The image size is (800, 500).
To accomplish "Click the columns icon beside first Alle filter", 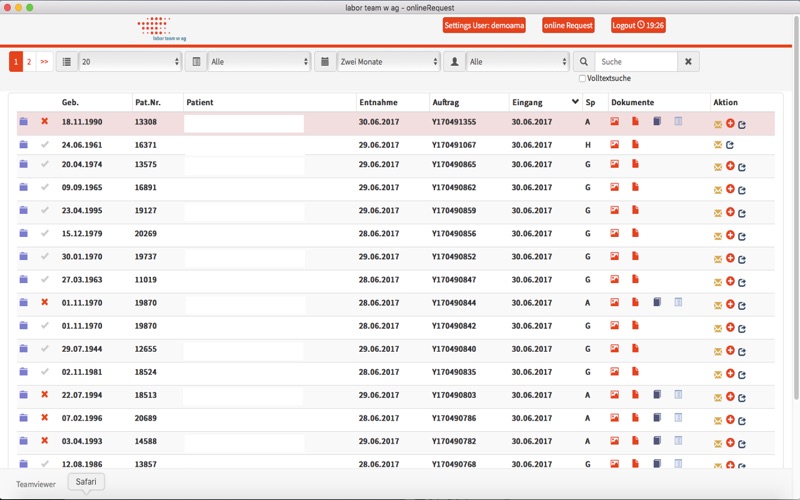I will (196, 62).
